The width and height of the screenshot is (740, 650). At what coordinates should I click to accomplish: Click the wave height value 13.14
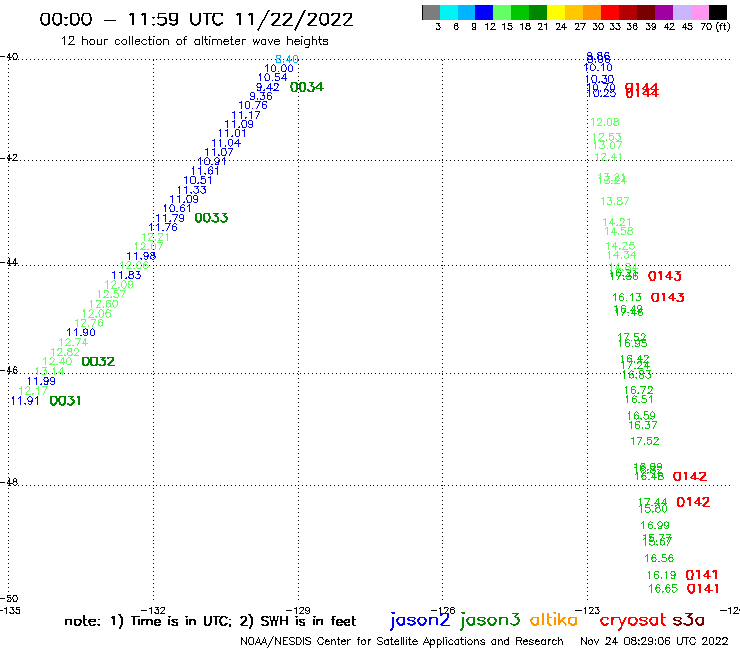tap(50, 371)
